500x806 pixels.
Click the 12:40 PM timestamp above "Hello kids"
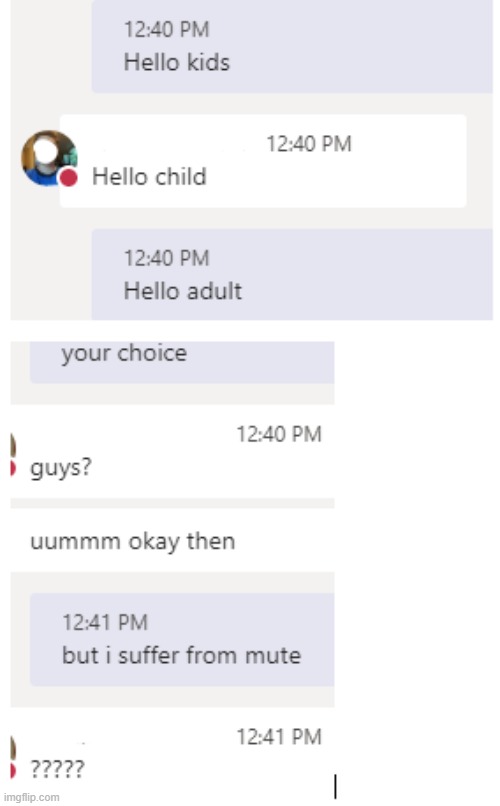point(166,29)
